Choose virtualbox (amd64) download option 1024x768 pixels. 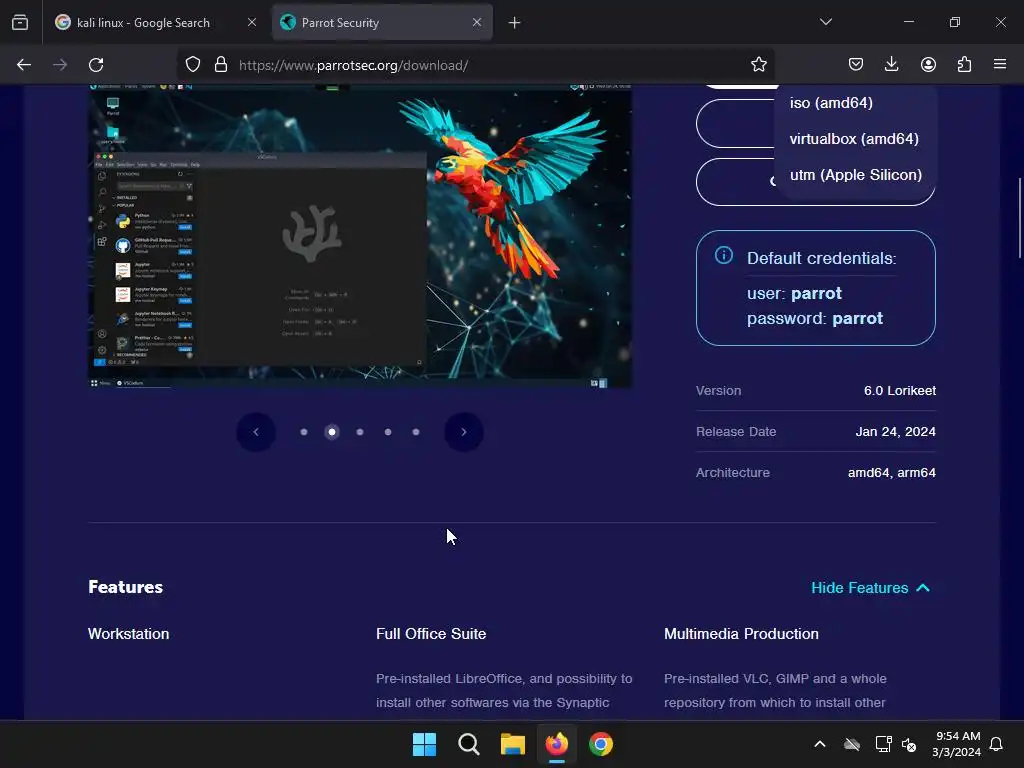click(x=856, y=138)
